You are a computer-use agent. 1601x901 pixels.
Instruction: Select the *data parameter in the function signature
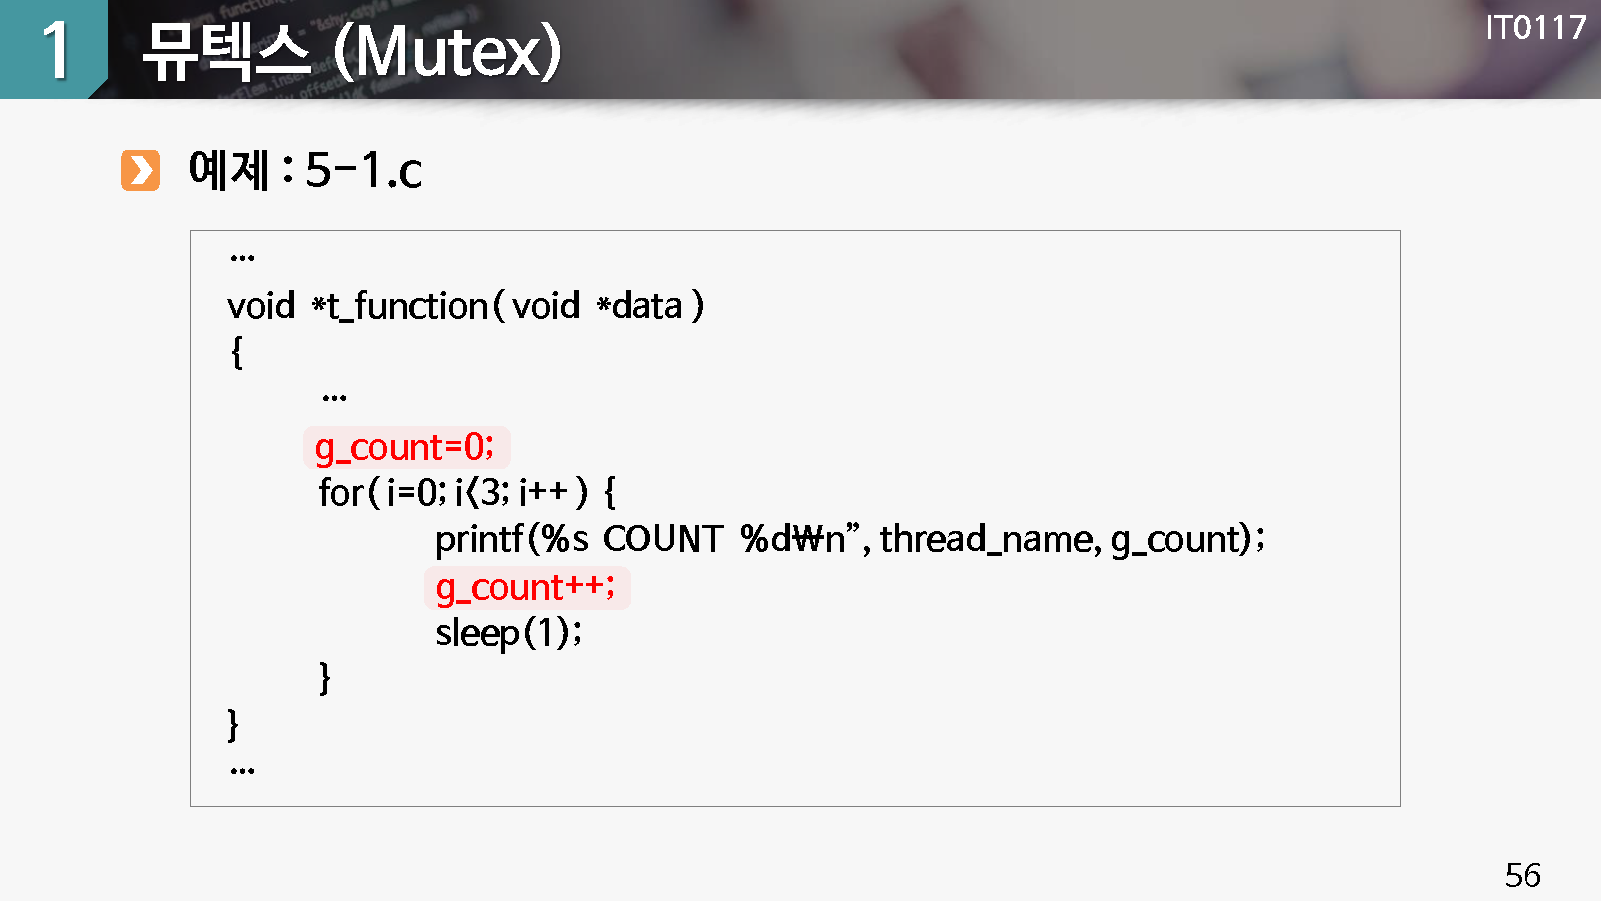pos(640,306)
